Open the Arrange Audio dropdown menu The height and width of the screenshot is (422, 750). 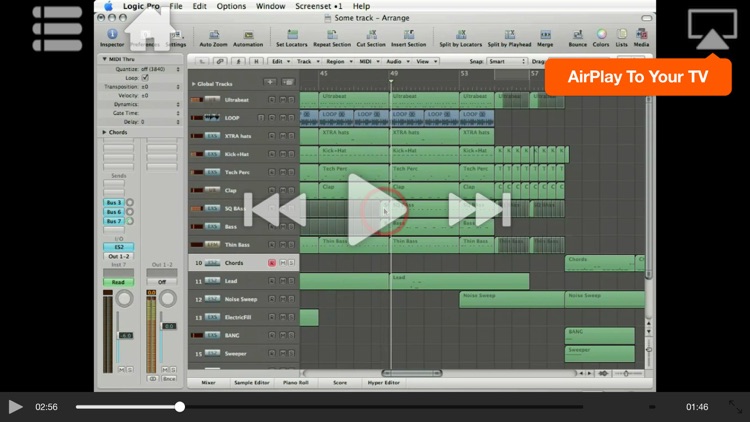pyautogui.click(x=397, y=61)
